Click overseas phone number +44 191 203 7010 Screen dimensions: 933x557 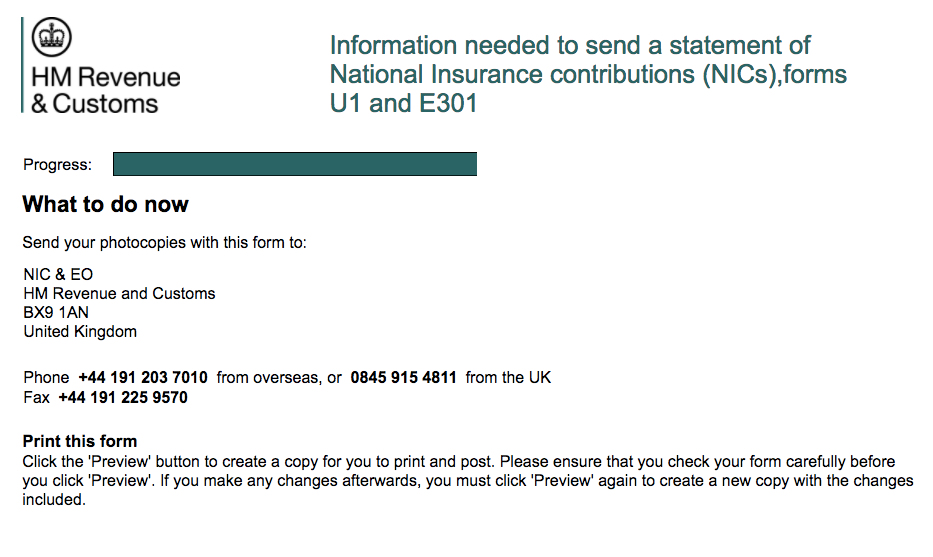[143, 378]
